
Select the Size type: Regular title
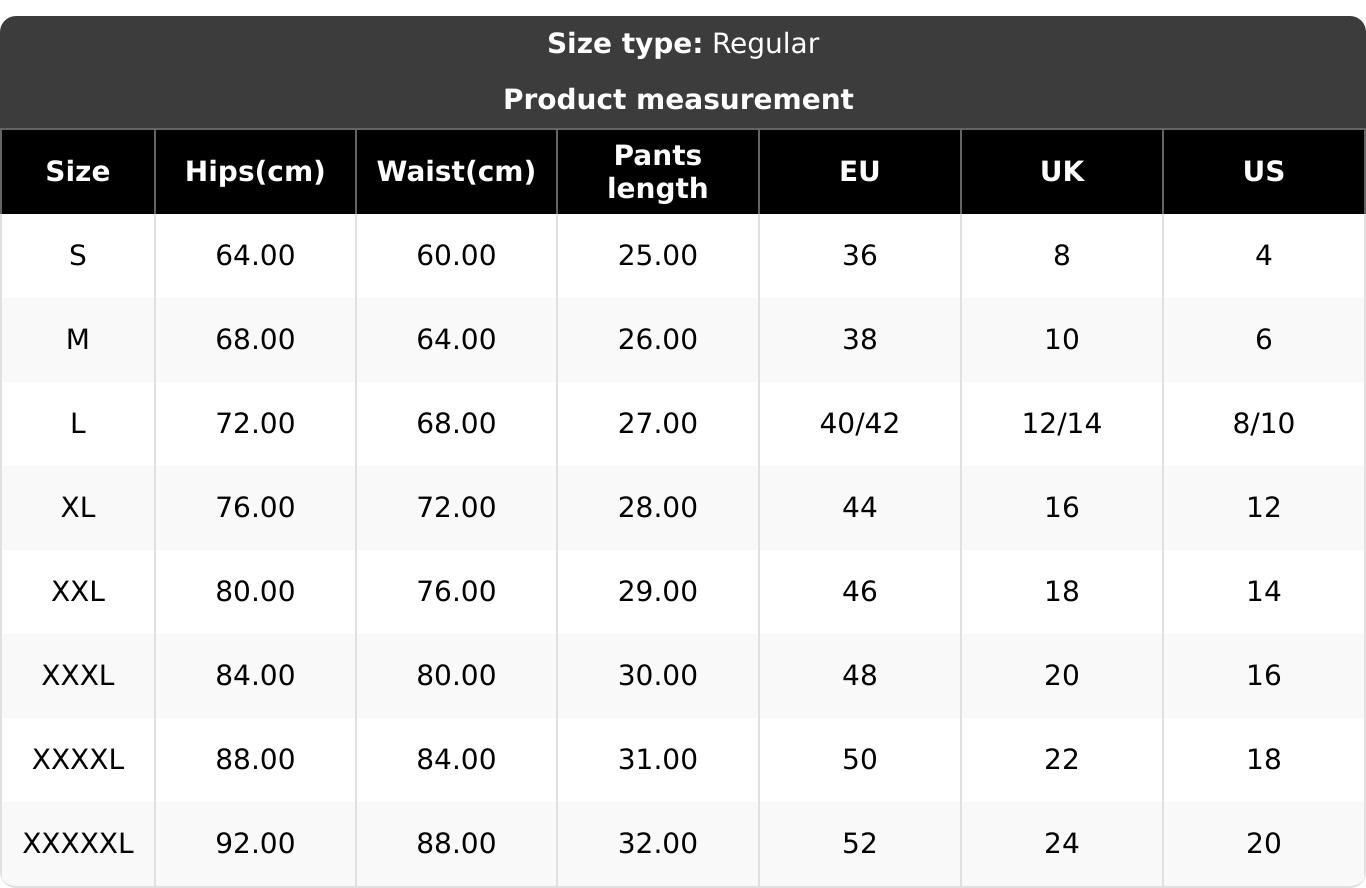coord(683,44)
